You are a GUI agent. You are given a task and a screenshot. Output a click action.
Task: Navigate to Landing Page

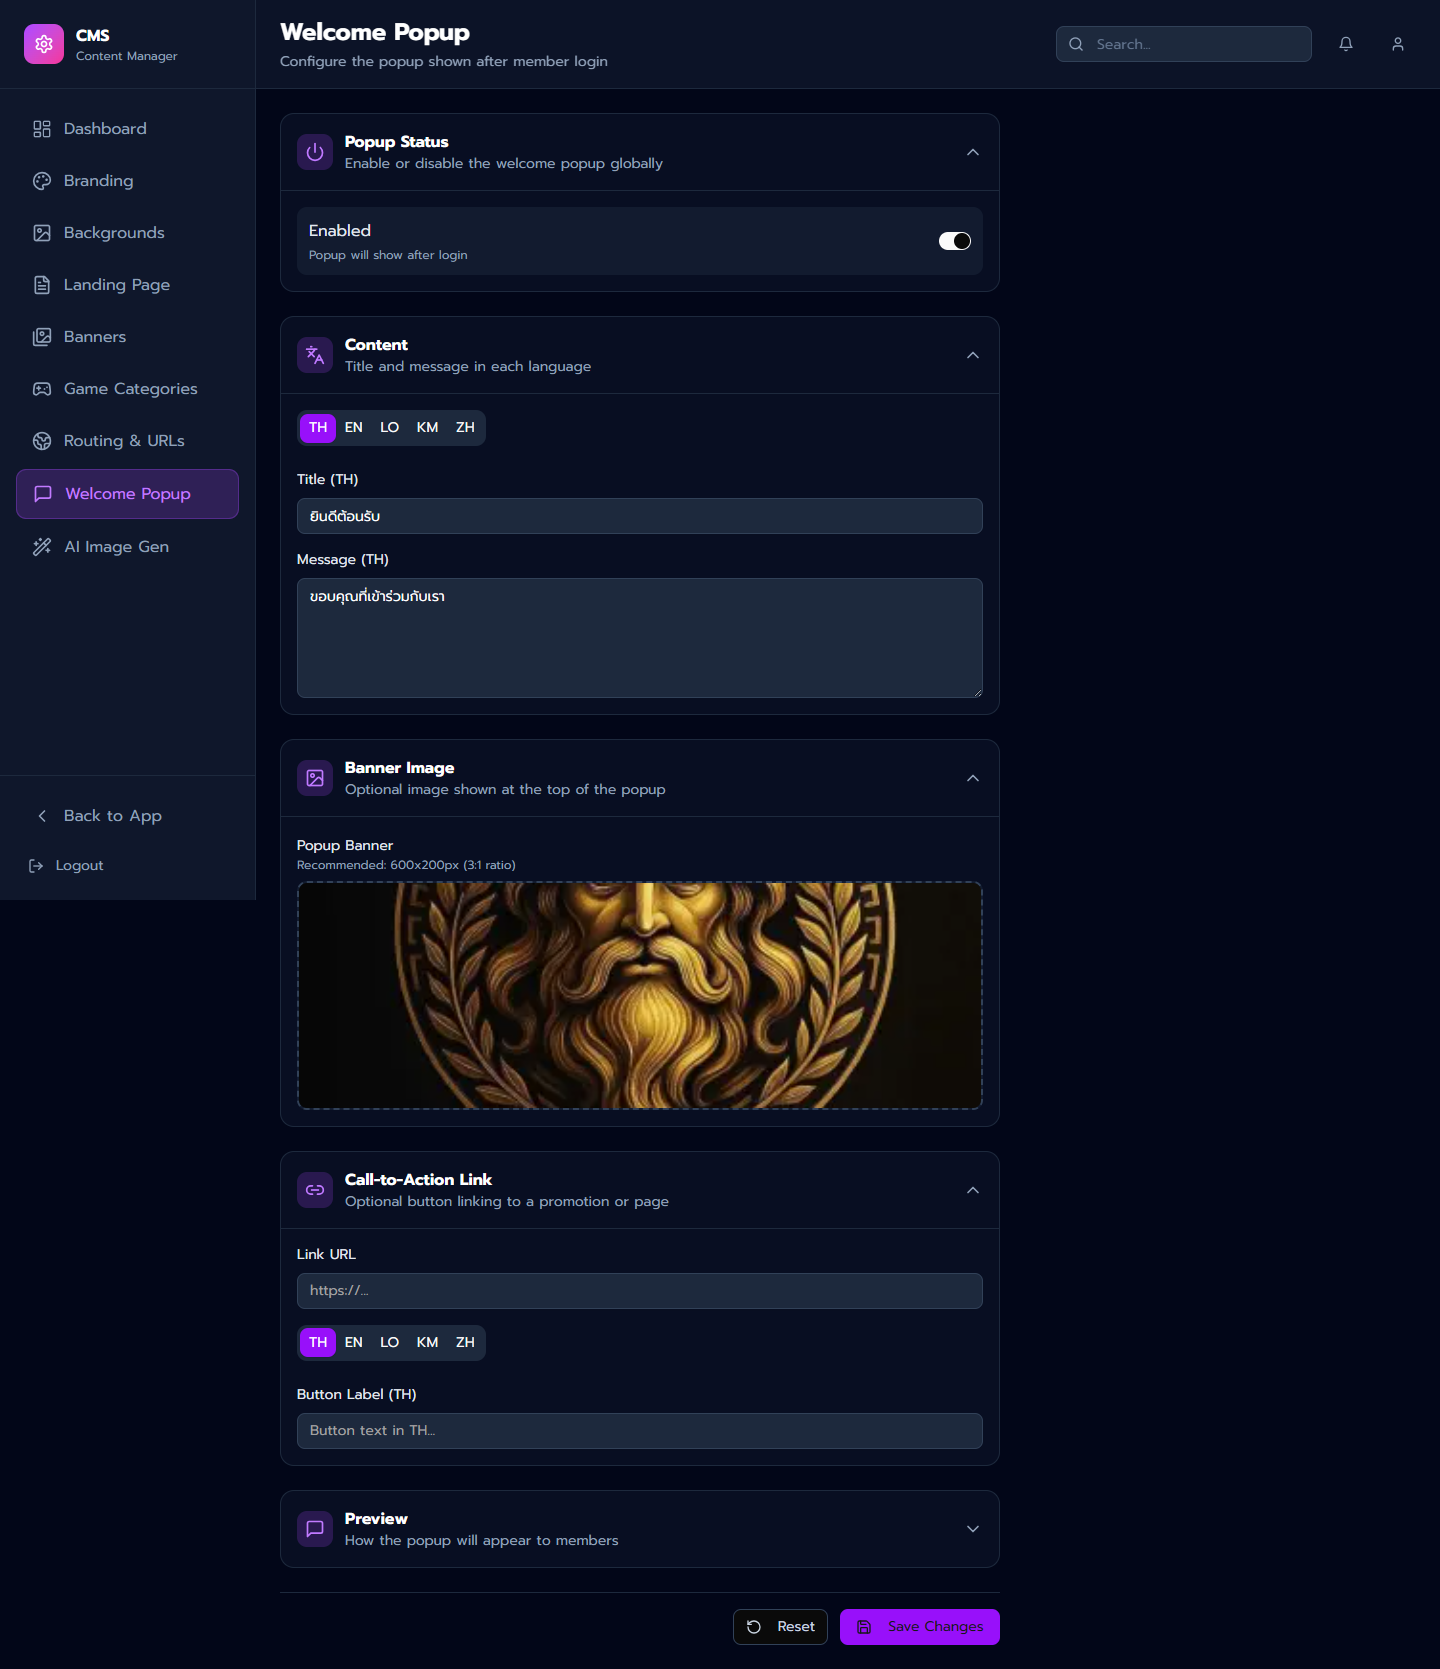(128, 285)
